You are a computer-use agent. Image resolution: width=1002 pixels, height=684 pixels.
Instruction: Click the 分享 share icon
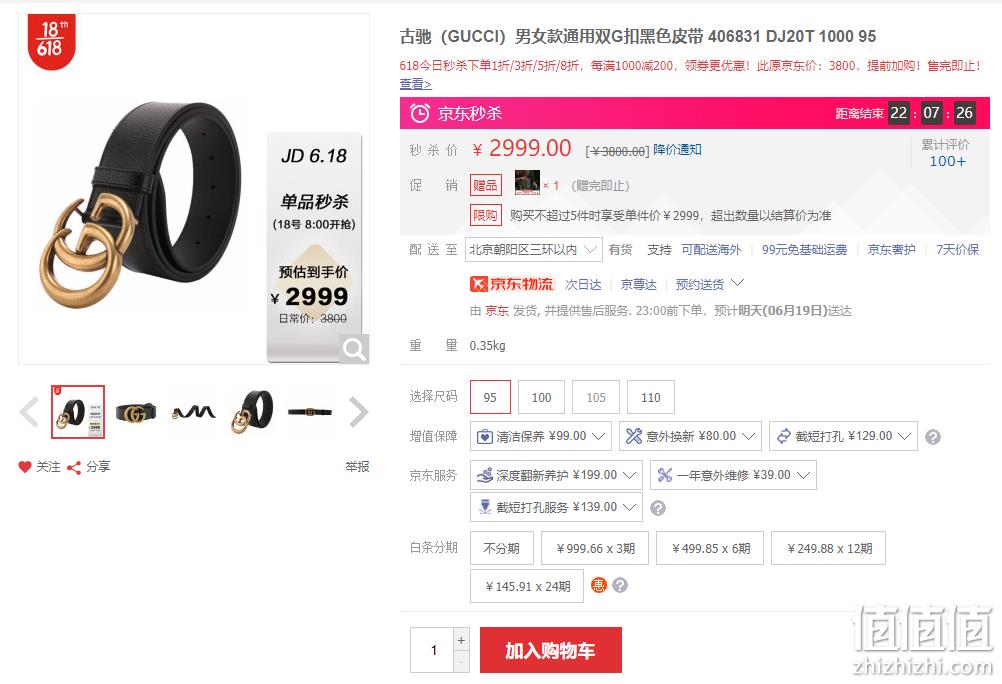[73, 467]
